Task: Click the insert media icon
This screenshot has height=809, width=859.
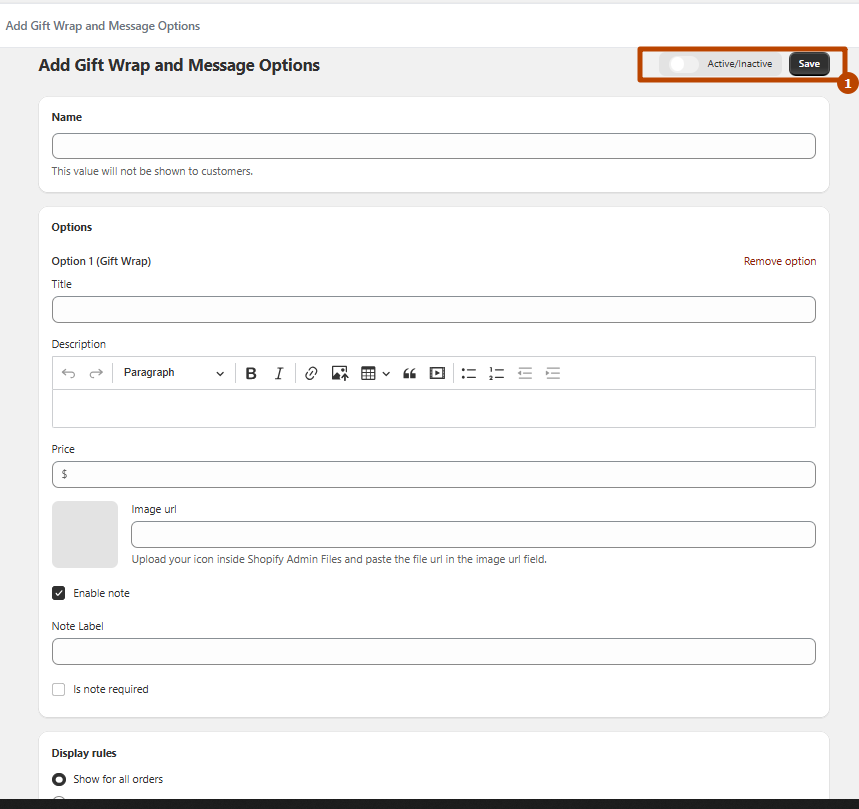Action: 437,373
